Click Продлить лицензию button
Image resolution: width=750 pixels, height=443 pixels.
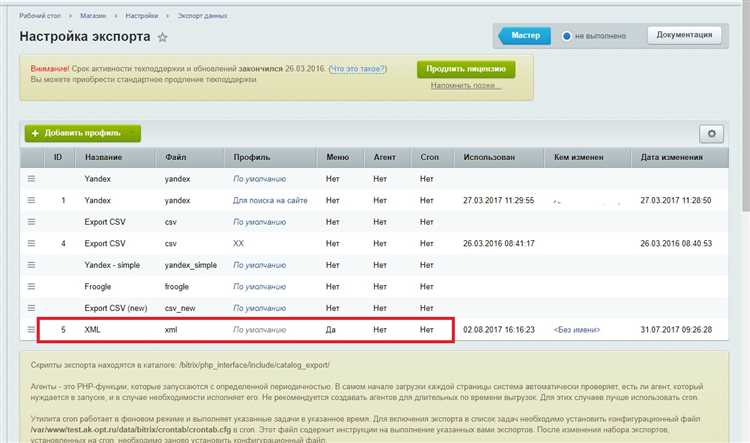pos(466,69)
